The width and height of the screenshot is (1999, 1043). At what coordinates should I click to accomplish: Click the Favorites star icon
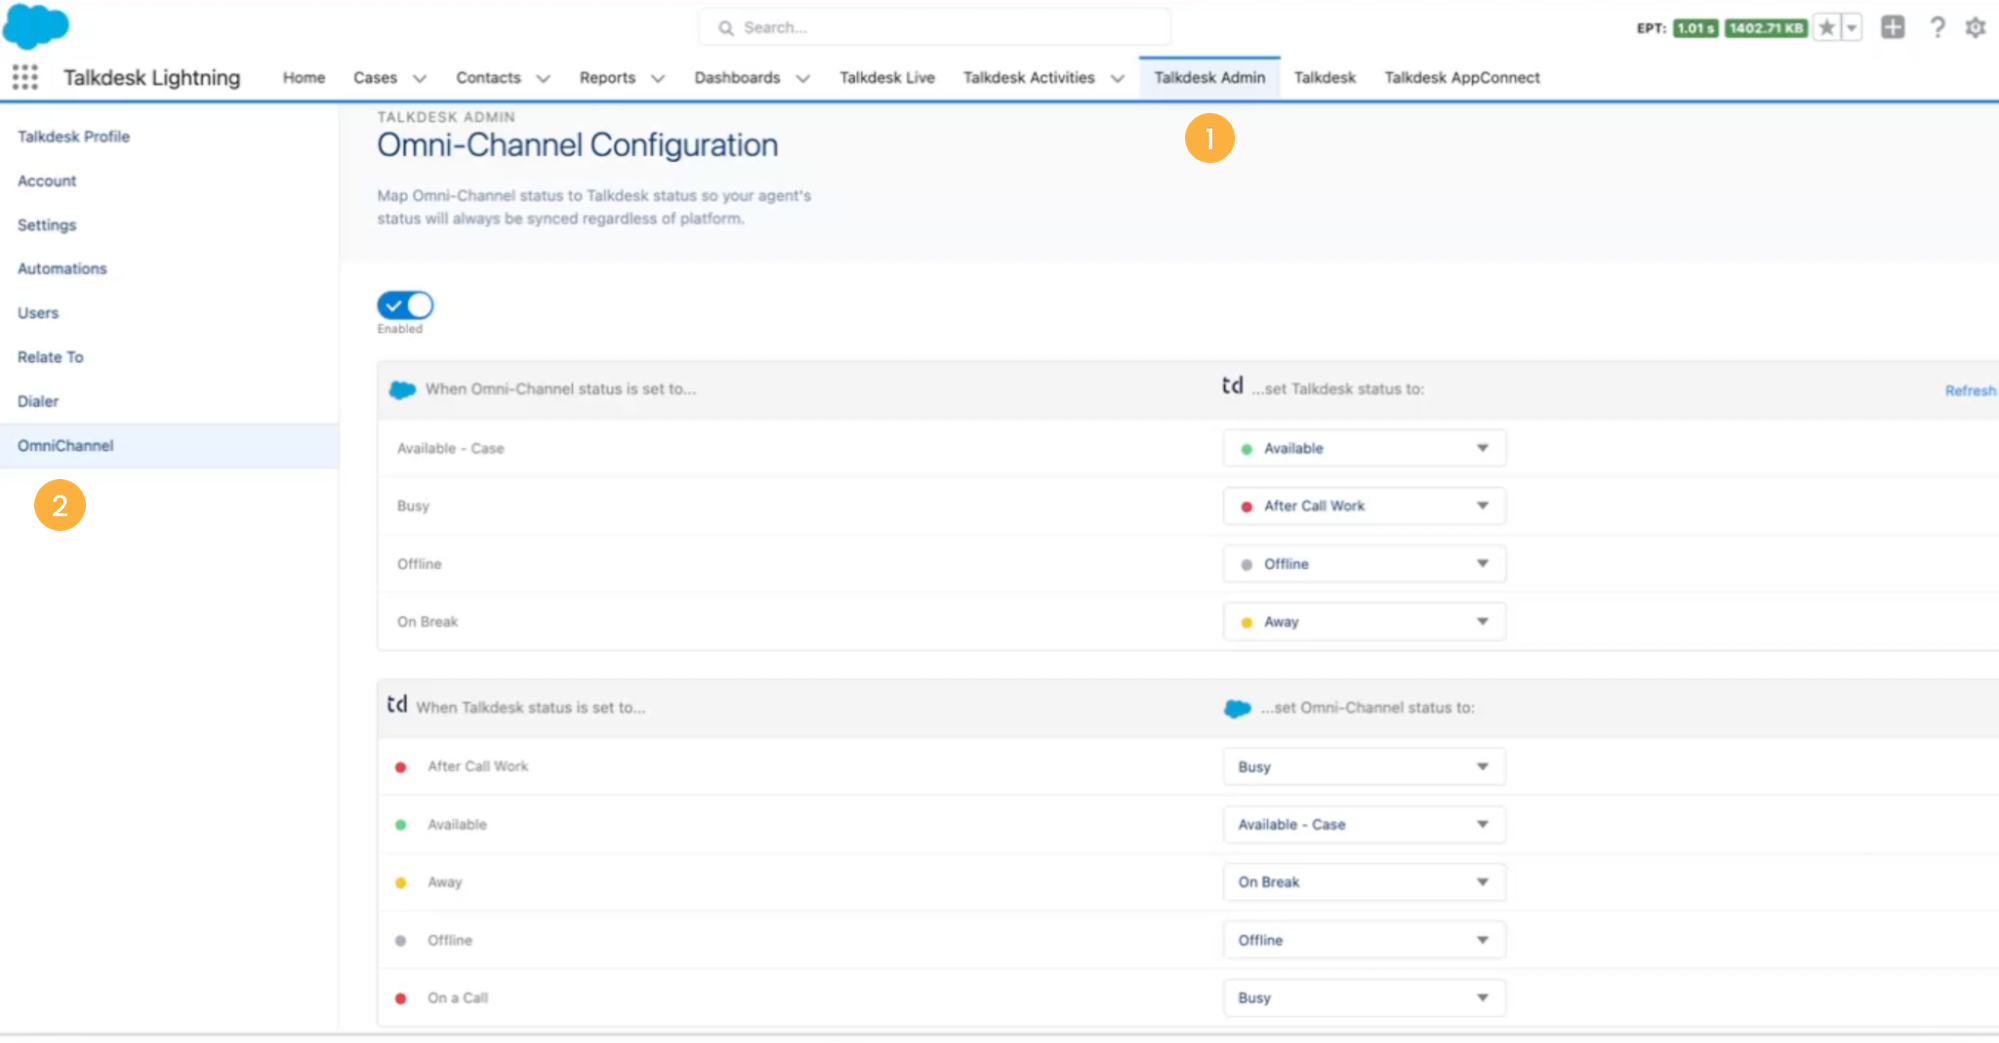[1826, 28]
